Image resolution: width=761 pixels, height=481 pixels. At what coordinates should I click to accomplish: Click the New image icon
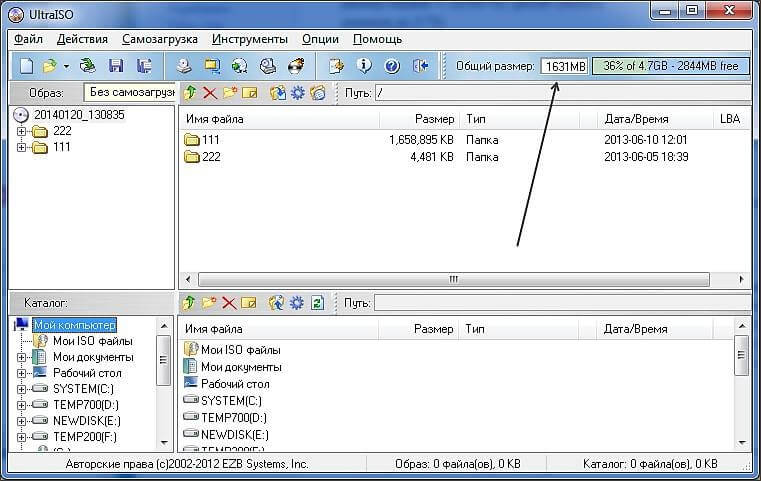pos(27,66)
